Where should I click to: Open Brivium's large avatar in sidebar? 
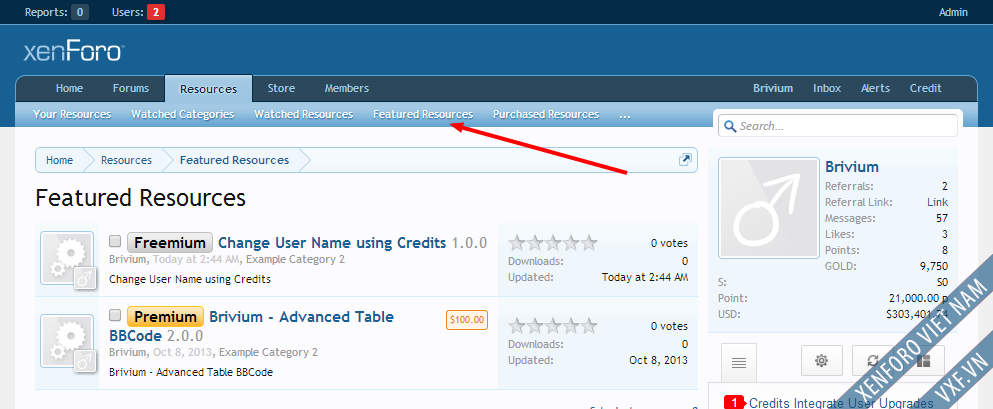pos(768,208)
